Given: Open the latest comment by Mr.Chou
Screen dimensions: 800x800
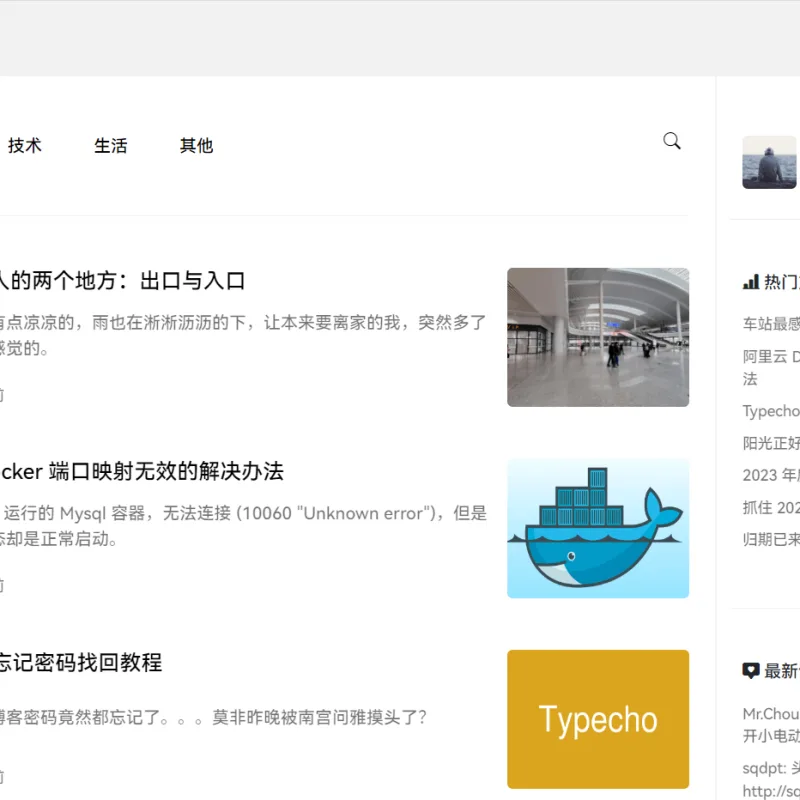Looking at the screenshot, I should (x=771, y=724).
